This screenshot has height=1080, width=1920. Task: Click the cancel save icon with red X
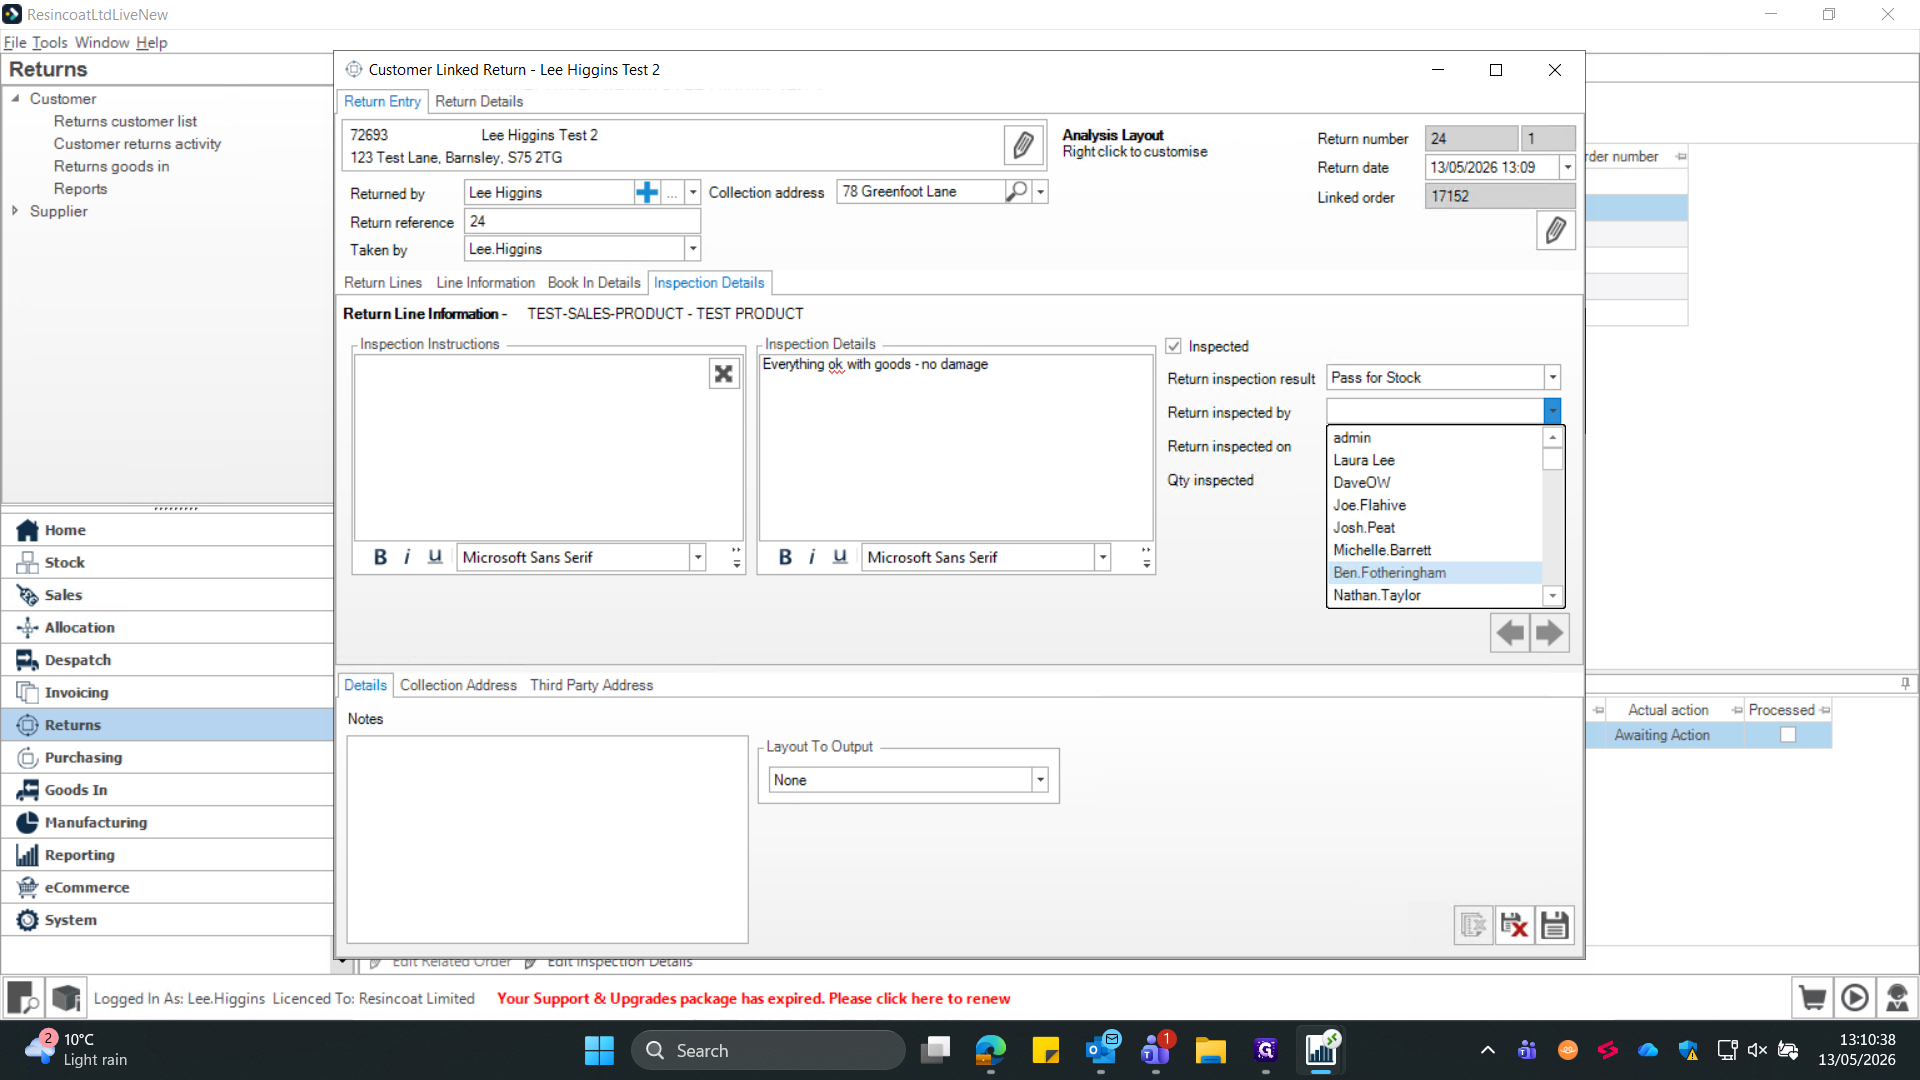point(1514,925)
